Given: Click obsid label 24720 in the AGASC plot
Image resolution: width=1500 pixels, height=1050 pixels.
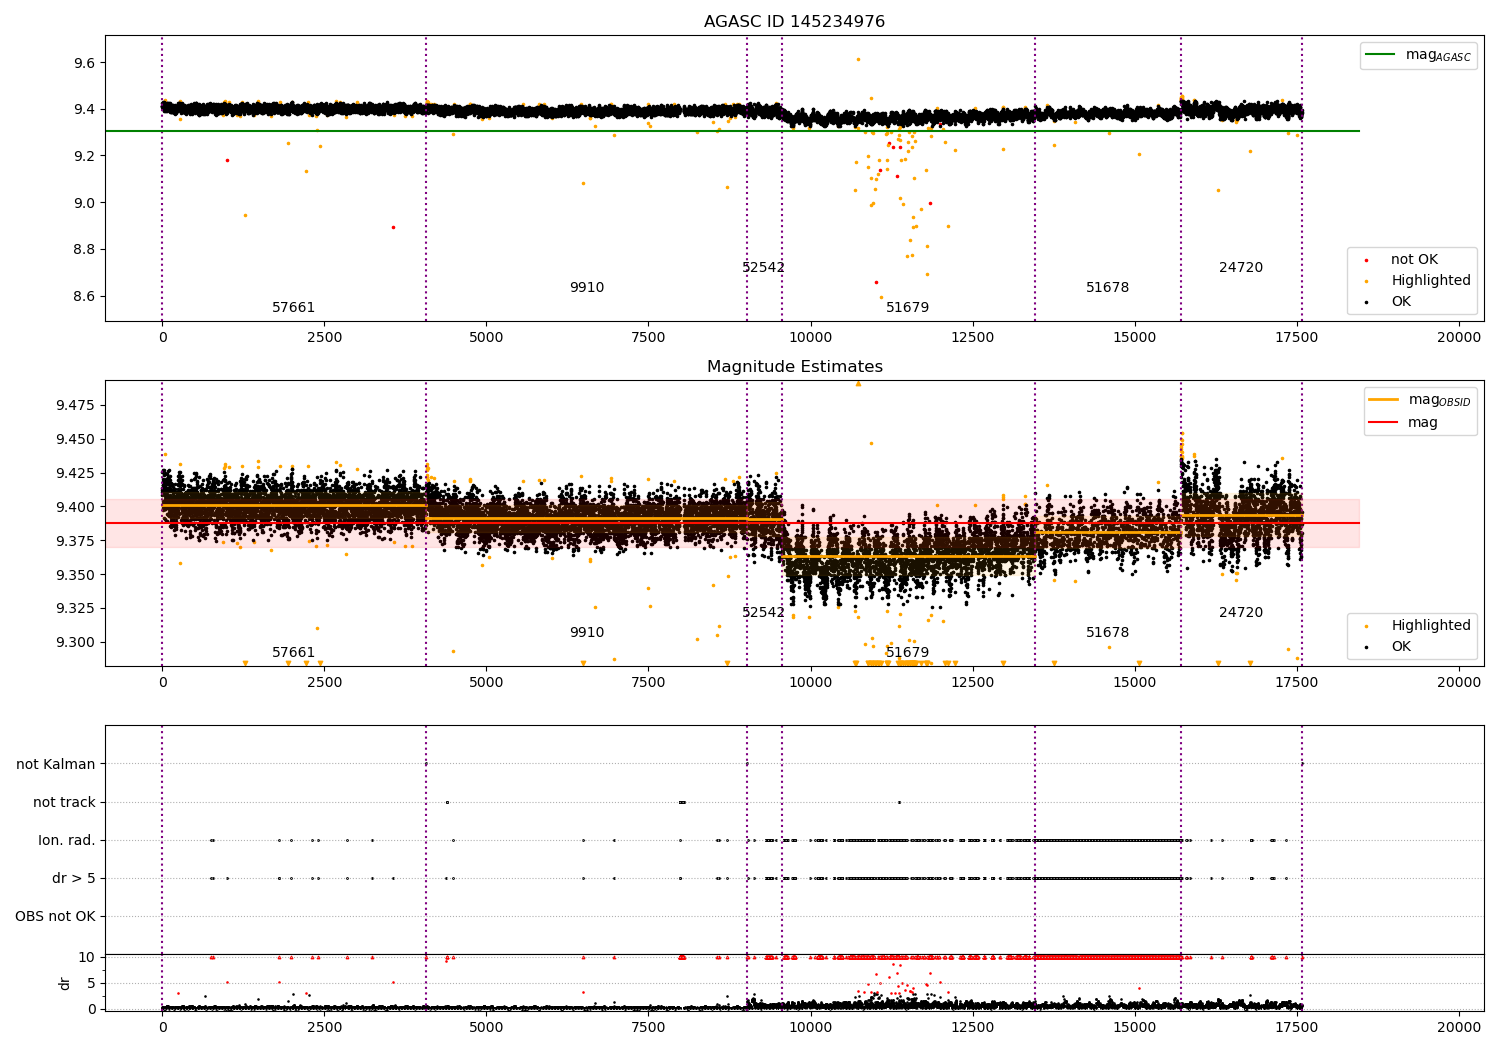Looking at the screenshot, I should tap(1241, 268).
